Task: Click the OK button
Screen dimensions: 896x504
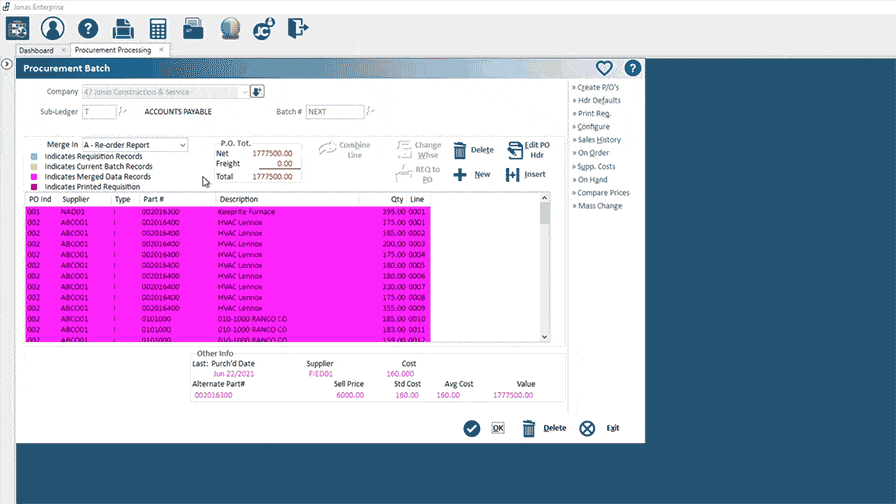Action: tap(498, 428)
